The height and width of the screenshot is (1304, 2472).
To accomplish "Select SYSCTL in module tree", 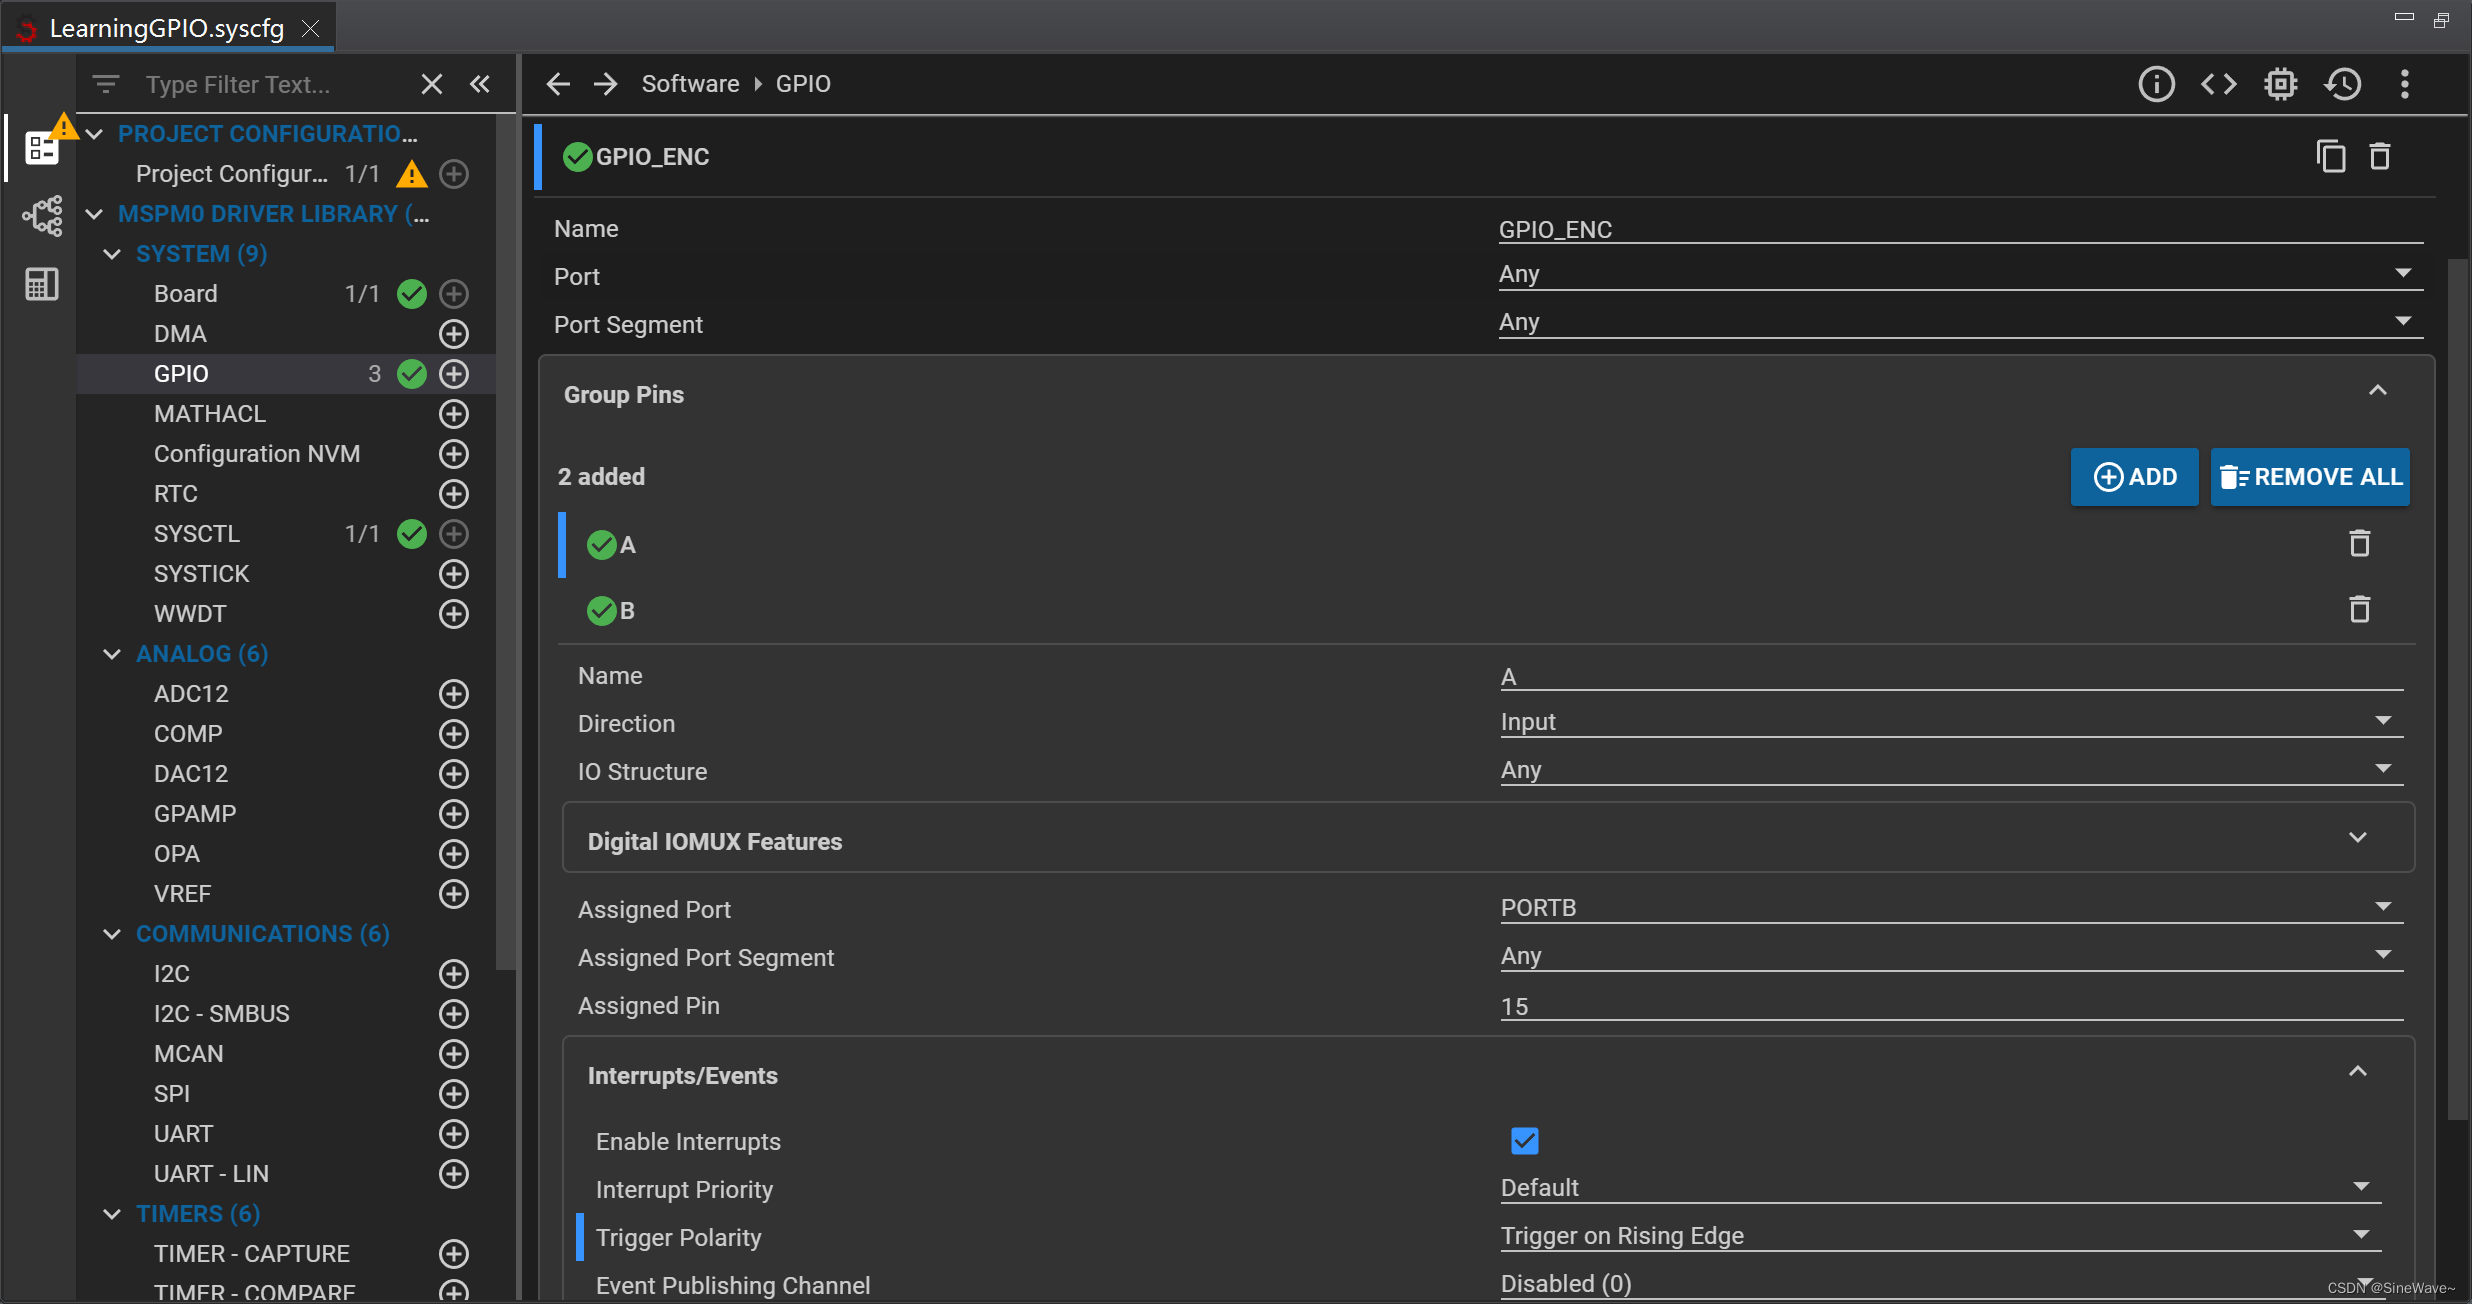I will pyautogui.click(x=197, y=534).
